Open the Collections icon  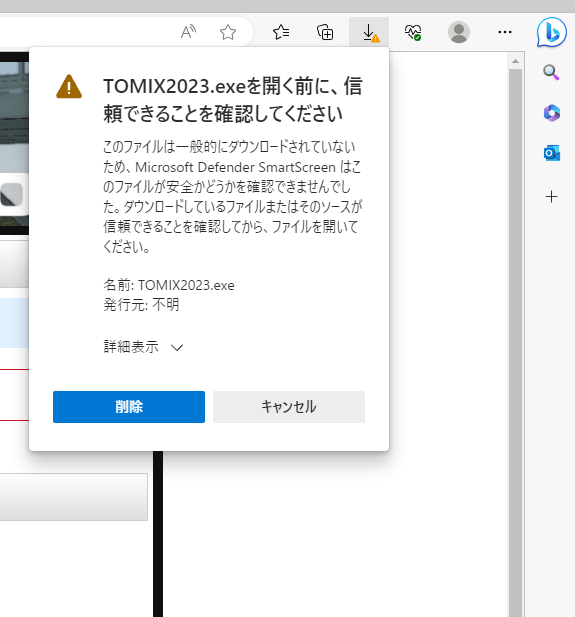(325, 32)
